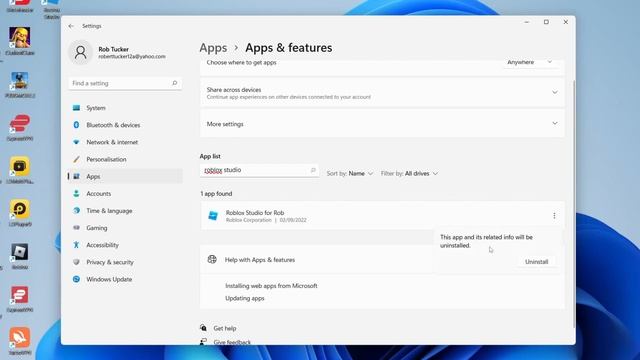Close the Settings window
640x360 pixels.
coord(566,22)
